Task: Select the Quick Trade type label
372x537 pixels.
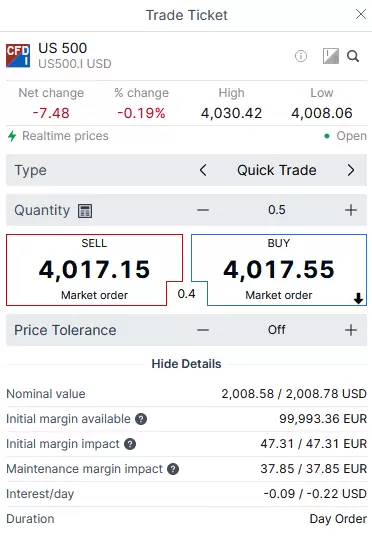Action: pyautogui.click(x=277, y=170)
